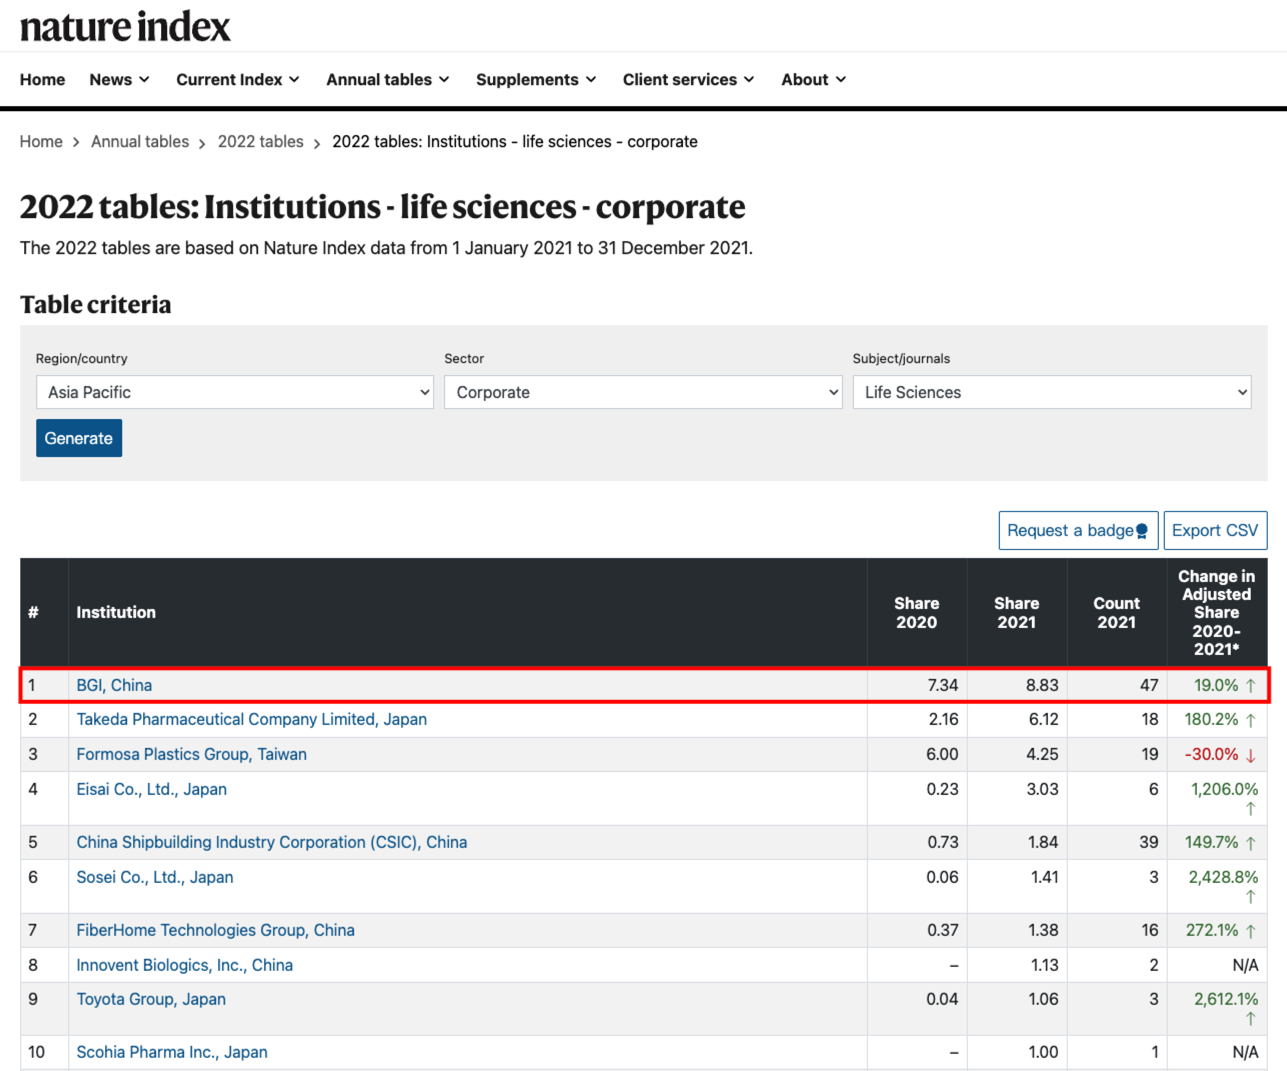Click the Generate button
Screen dimensions: 1287x1071
click(x=79, y=438)
